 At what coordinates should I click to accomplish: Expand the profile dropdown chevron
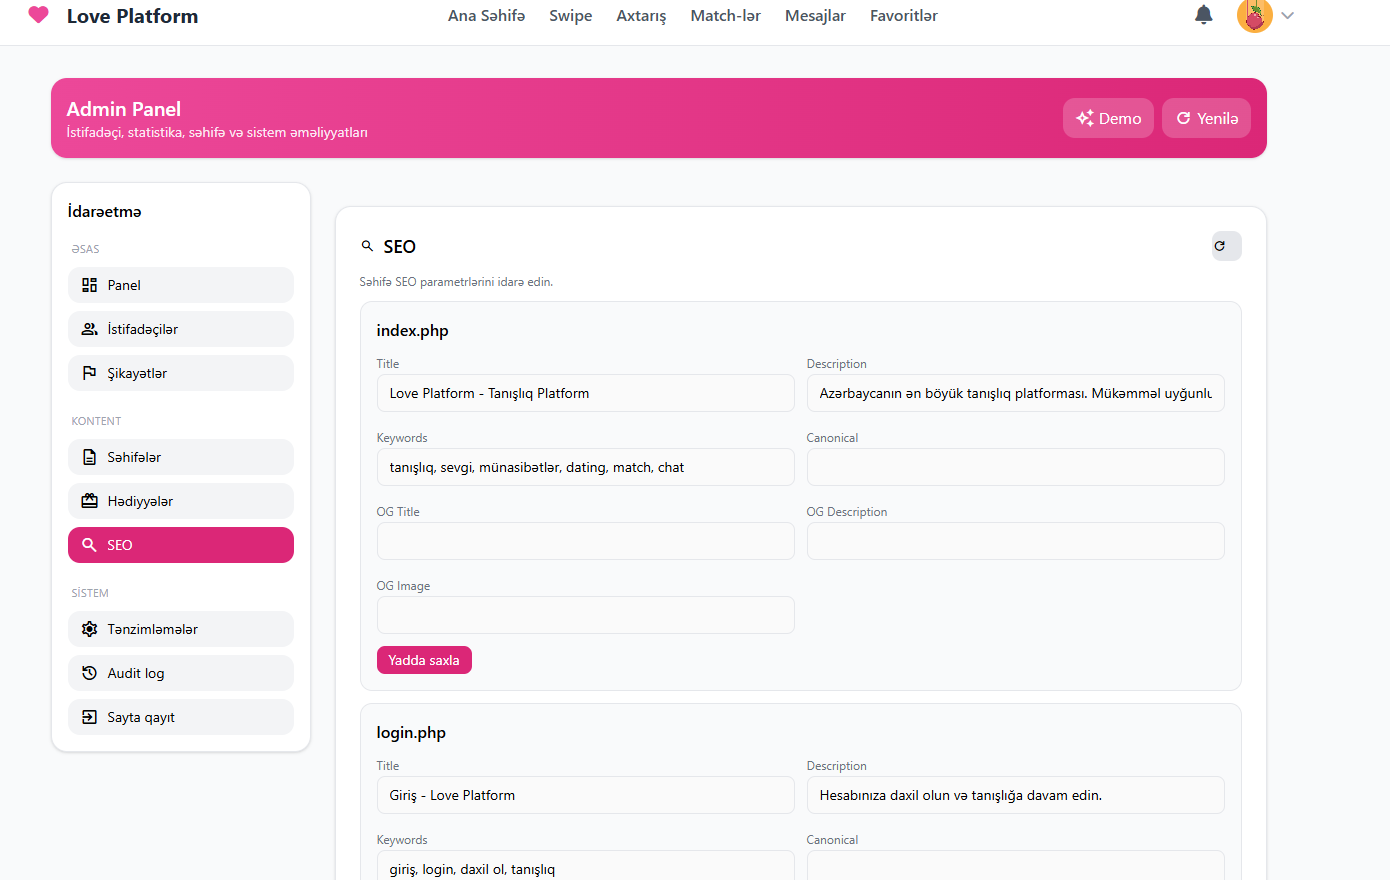point(1288,16)
